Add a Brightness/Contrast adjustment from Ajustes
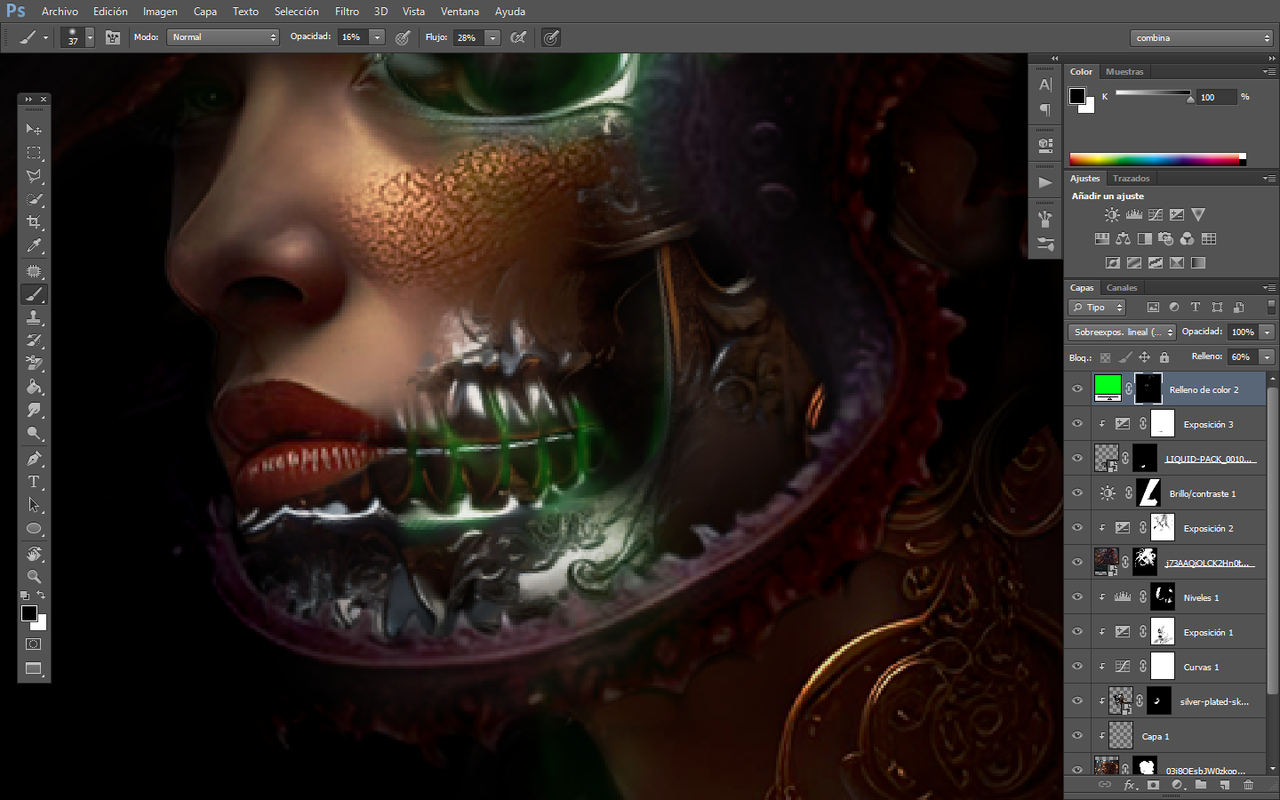This screenshot has height=800, width=1280. click(1112, 214)
